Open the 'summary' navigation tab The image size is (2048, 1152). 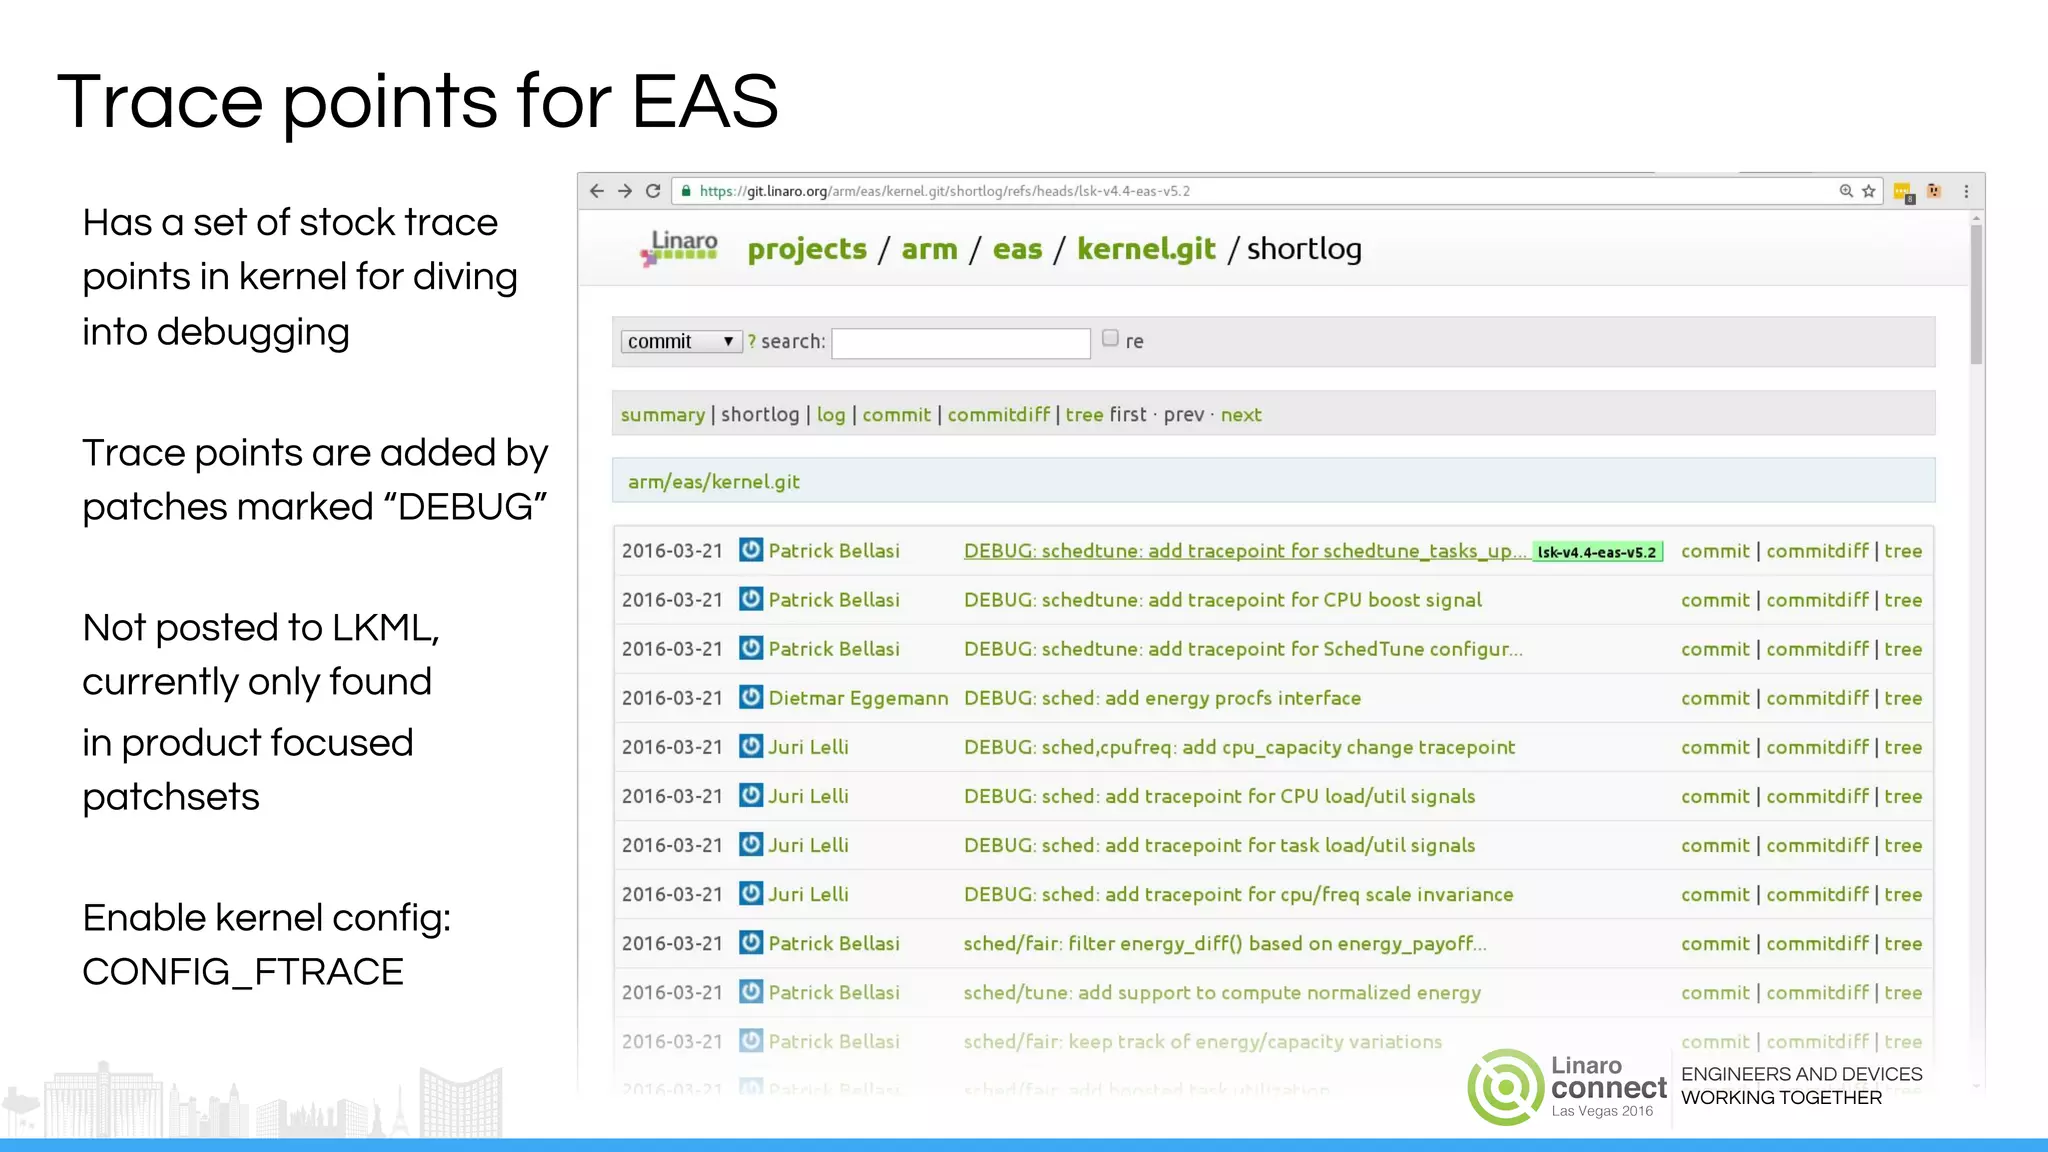tap(663, 415)
